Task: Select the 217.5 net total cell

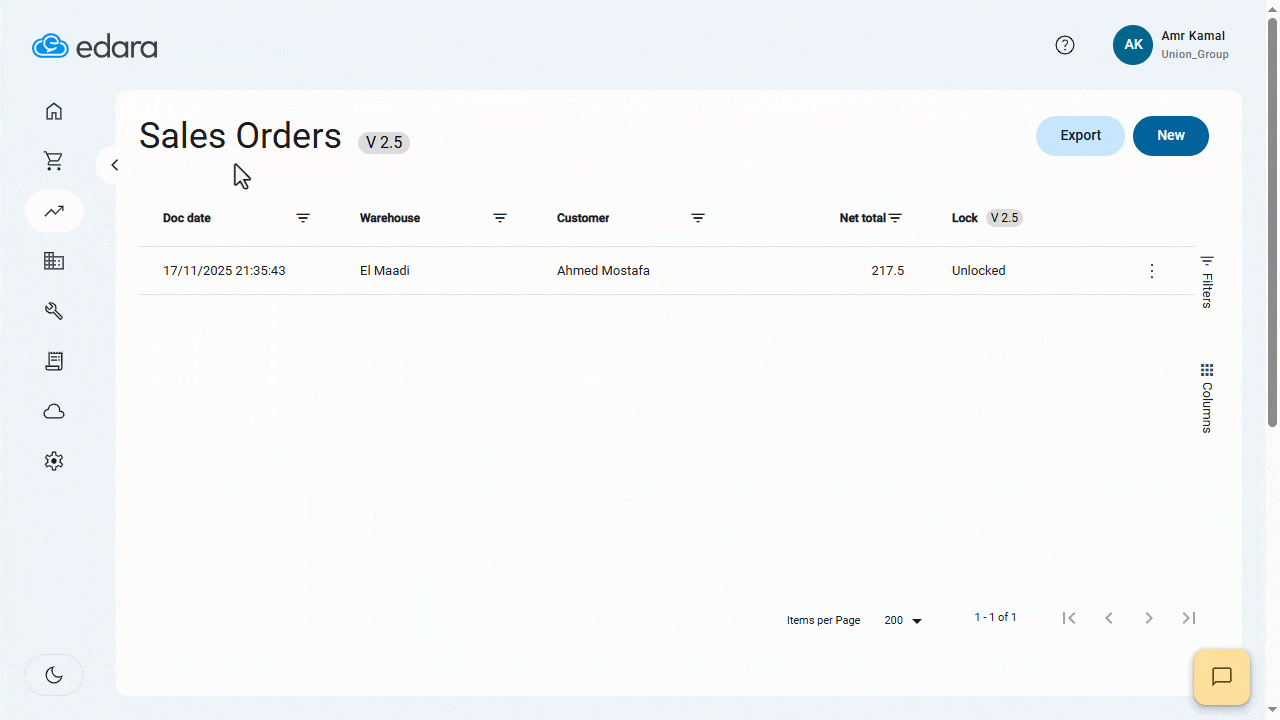Action: pos(887,271)
